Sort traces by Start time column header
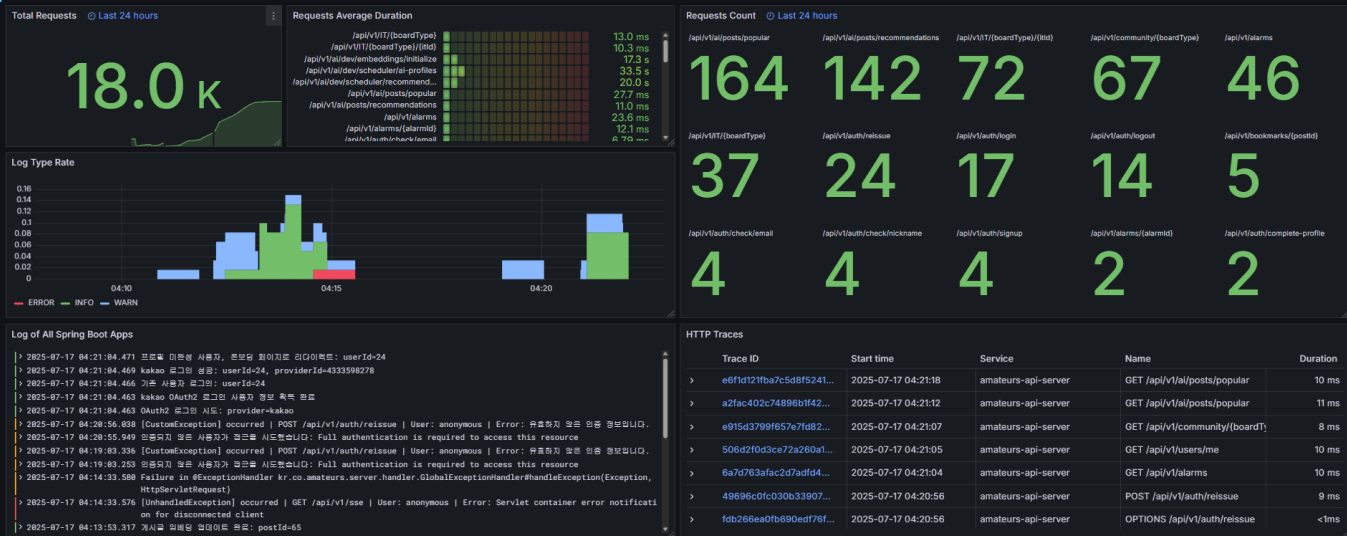The height and width of the screenshot is (536, 1347). pos(872,358)
